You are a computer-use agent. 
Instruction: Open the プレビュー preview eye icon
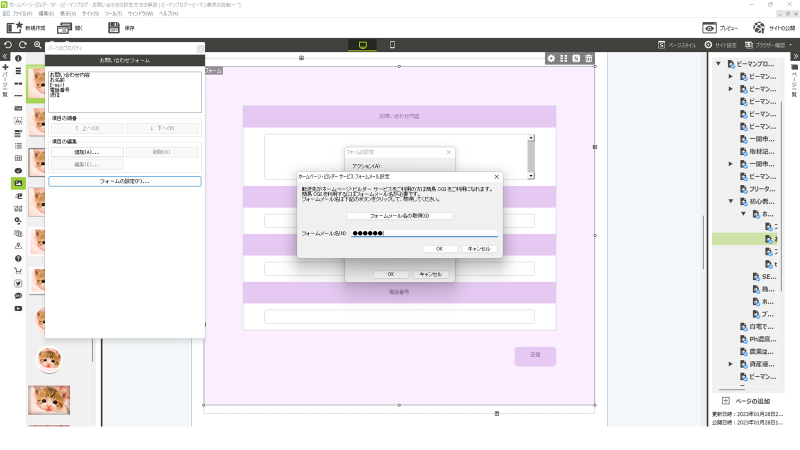(x=709, y=28)
